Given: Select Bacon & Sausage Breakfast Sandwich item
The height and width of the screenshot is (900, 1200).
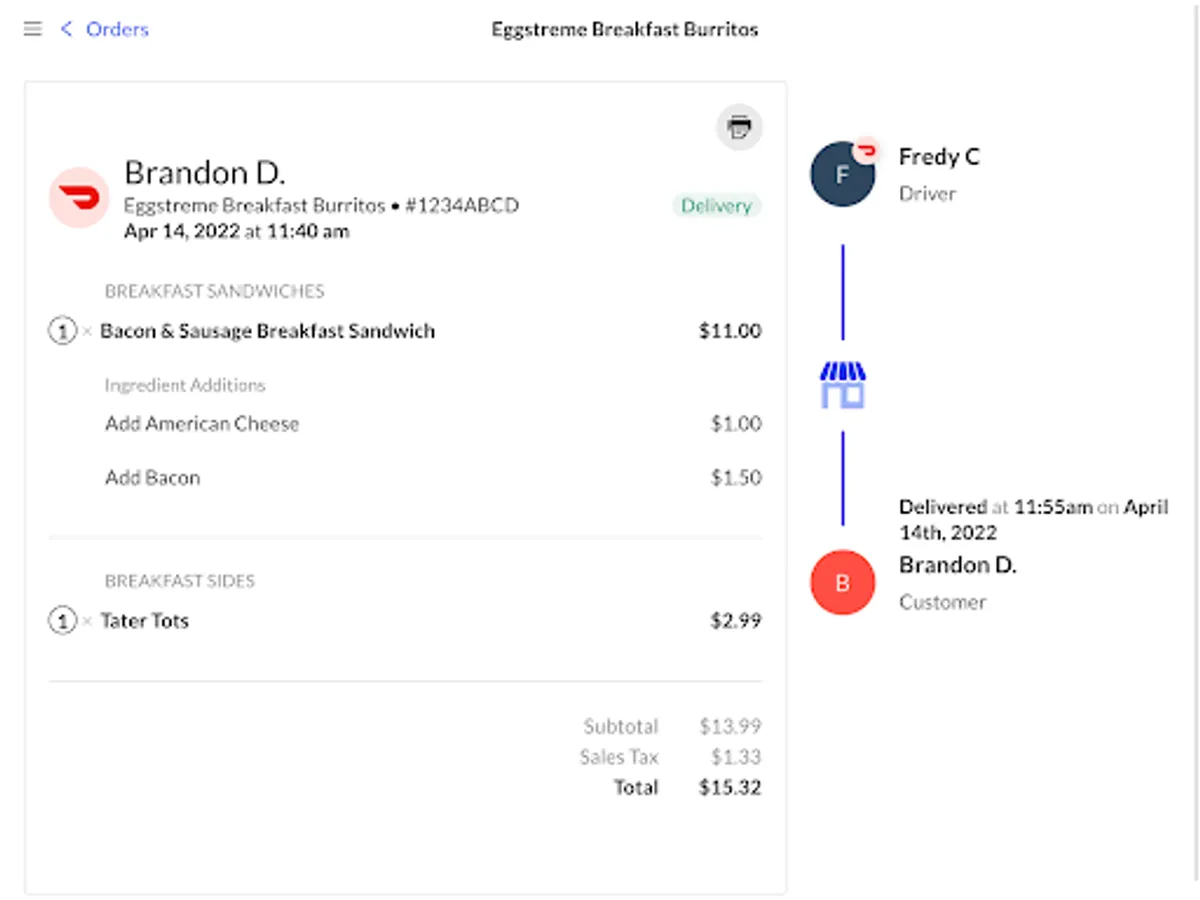Looking at the screenshot, I should [268, 331].
